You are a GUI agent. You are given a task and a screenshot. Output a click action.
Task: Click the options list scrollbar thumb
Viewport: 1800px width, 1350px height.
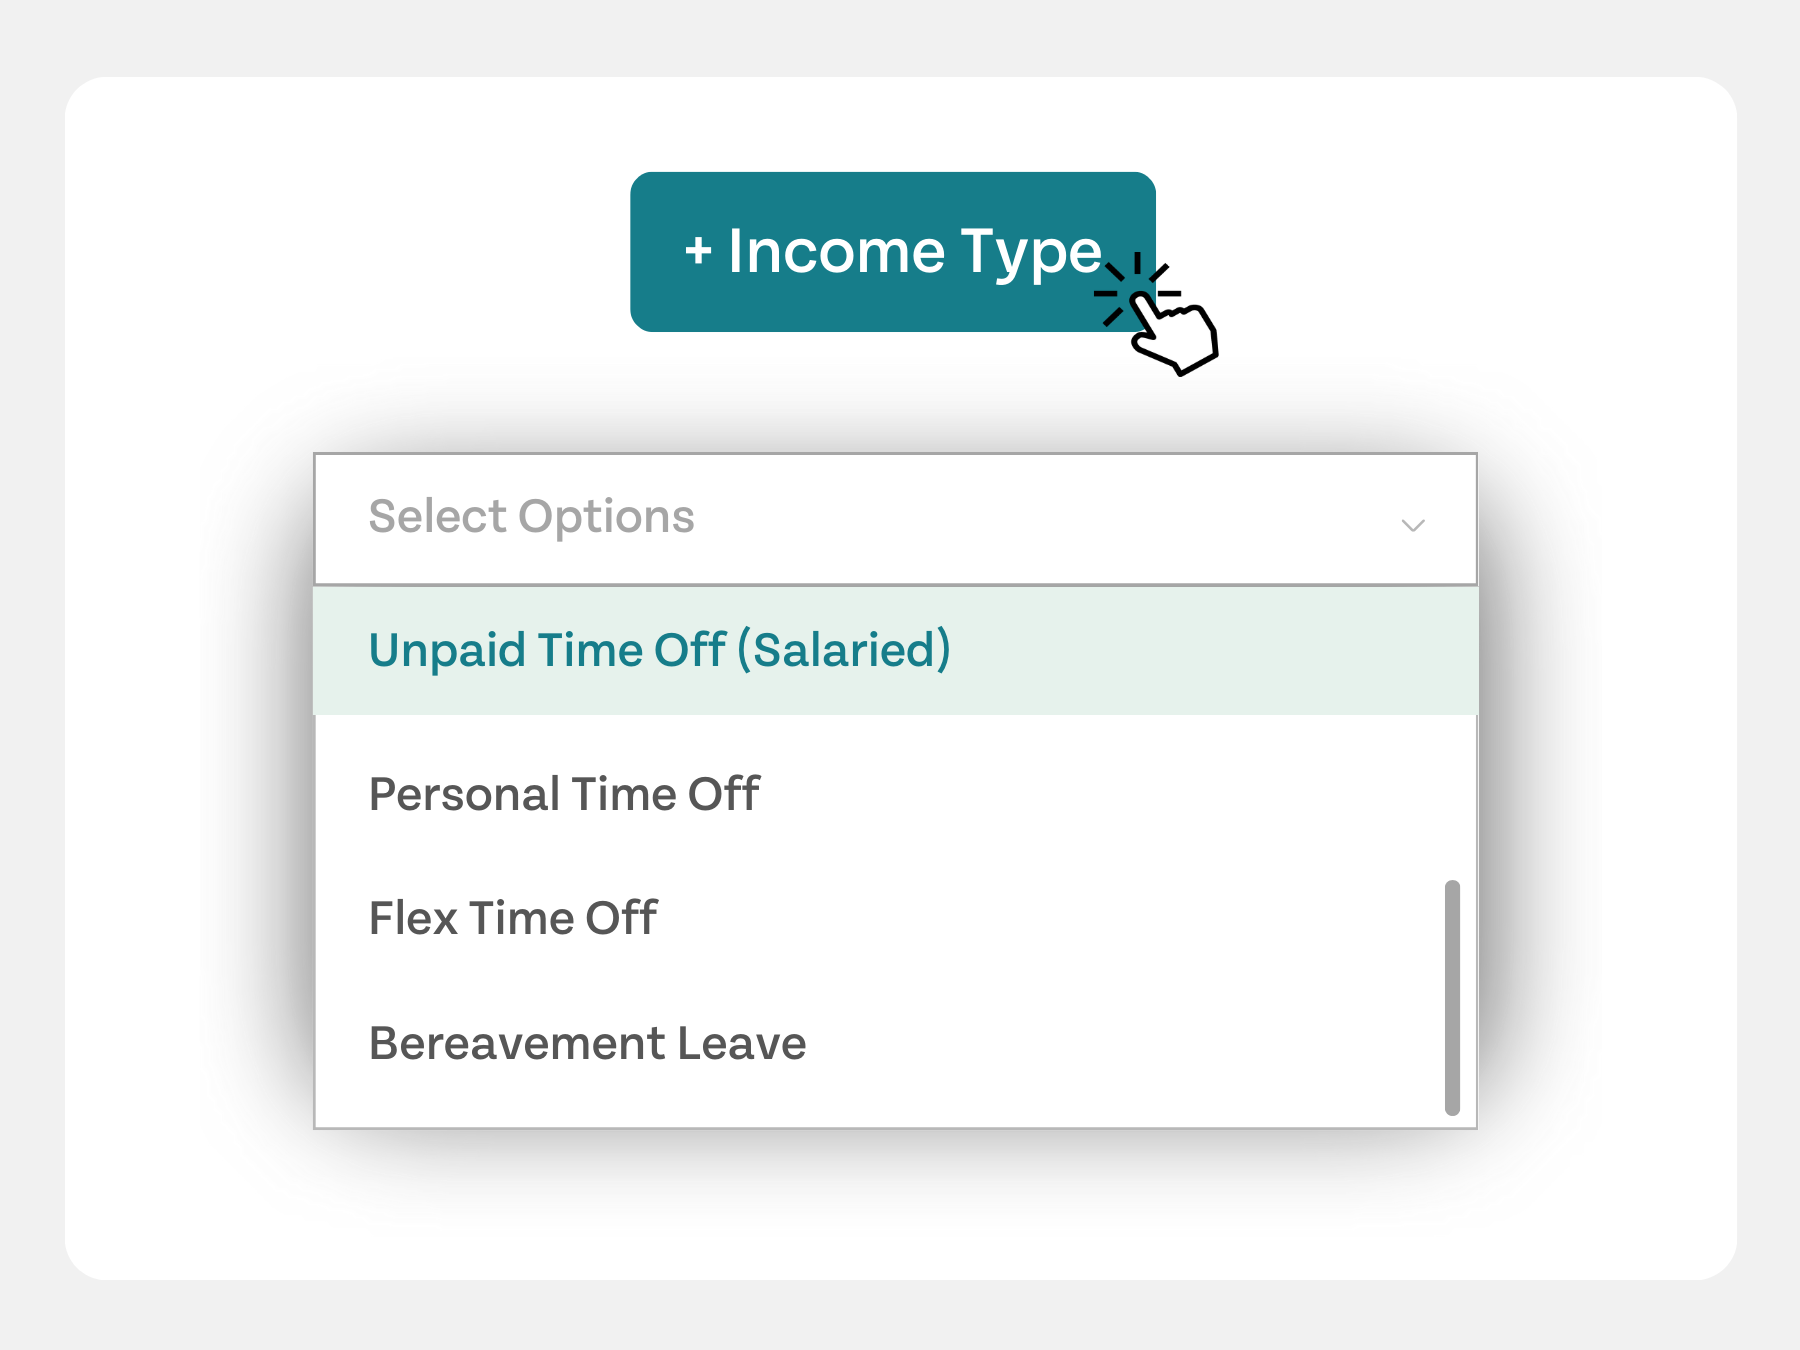click(x=1452, y=997)
